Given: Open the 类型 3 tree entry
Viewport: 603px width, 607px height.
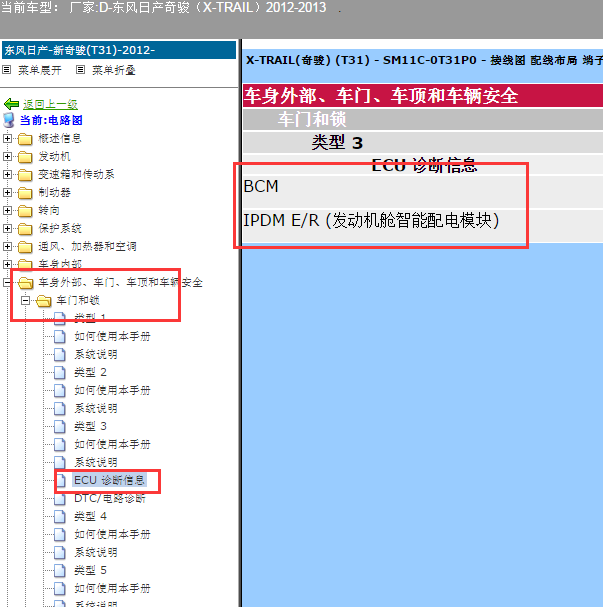Looking at the screenshot, I should click(90, 427).
